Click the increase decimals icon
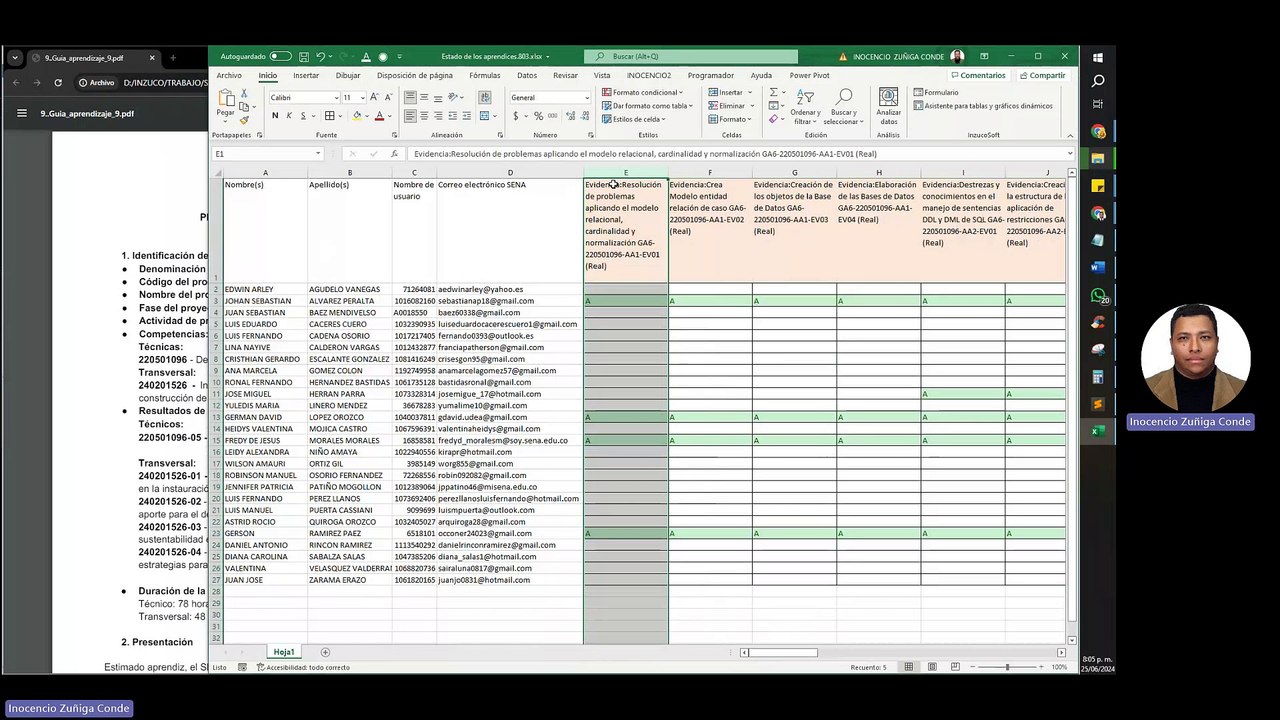This screenshot has width=1280, height=720. pyautogui.click(x=569, y=116)
